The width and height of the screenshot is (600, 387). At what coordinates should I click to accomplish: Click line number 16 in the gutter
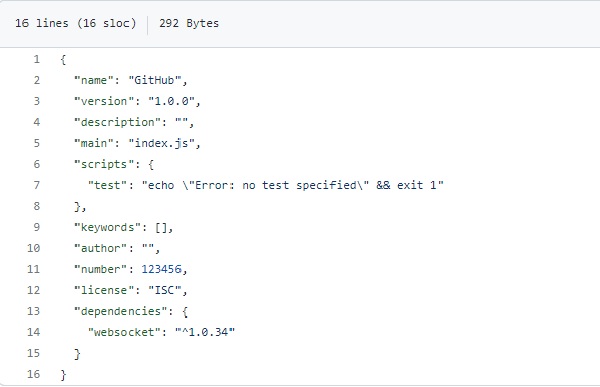33,374
